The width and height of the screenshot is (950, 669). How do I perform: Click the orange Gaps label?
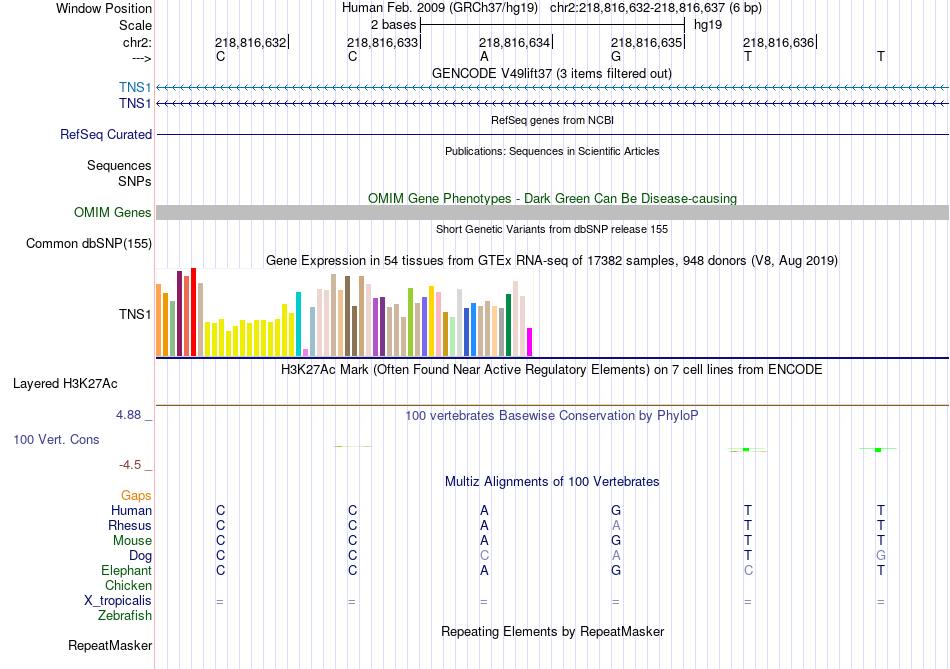[x=136, y=496]
